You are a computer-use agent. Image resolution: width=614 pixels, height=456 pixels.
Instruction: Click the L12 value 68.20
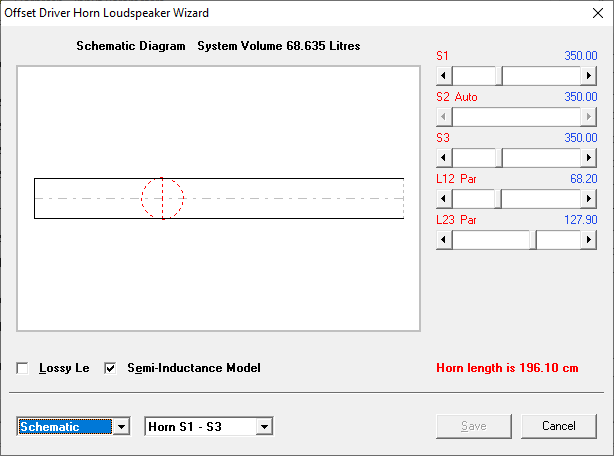click(583, 179)
